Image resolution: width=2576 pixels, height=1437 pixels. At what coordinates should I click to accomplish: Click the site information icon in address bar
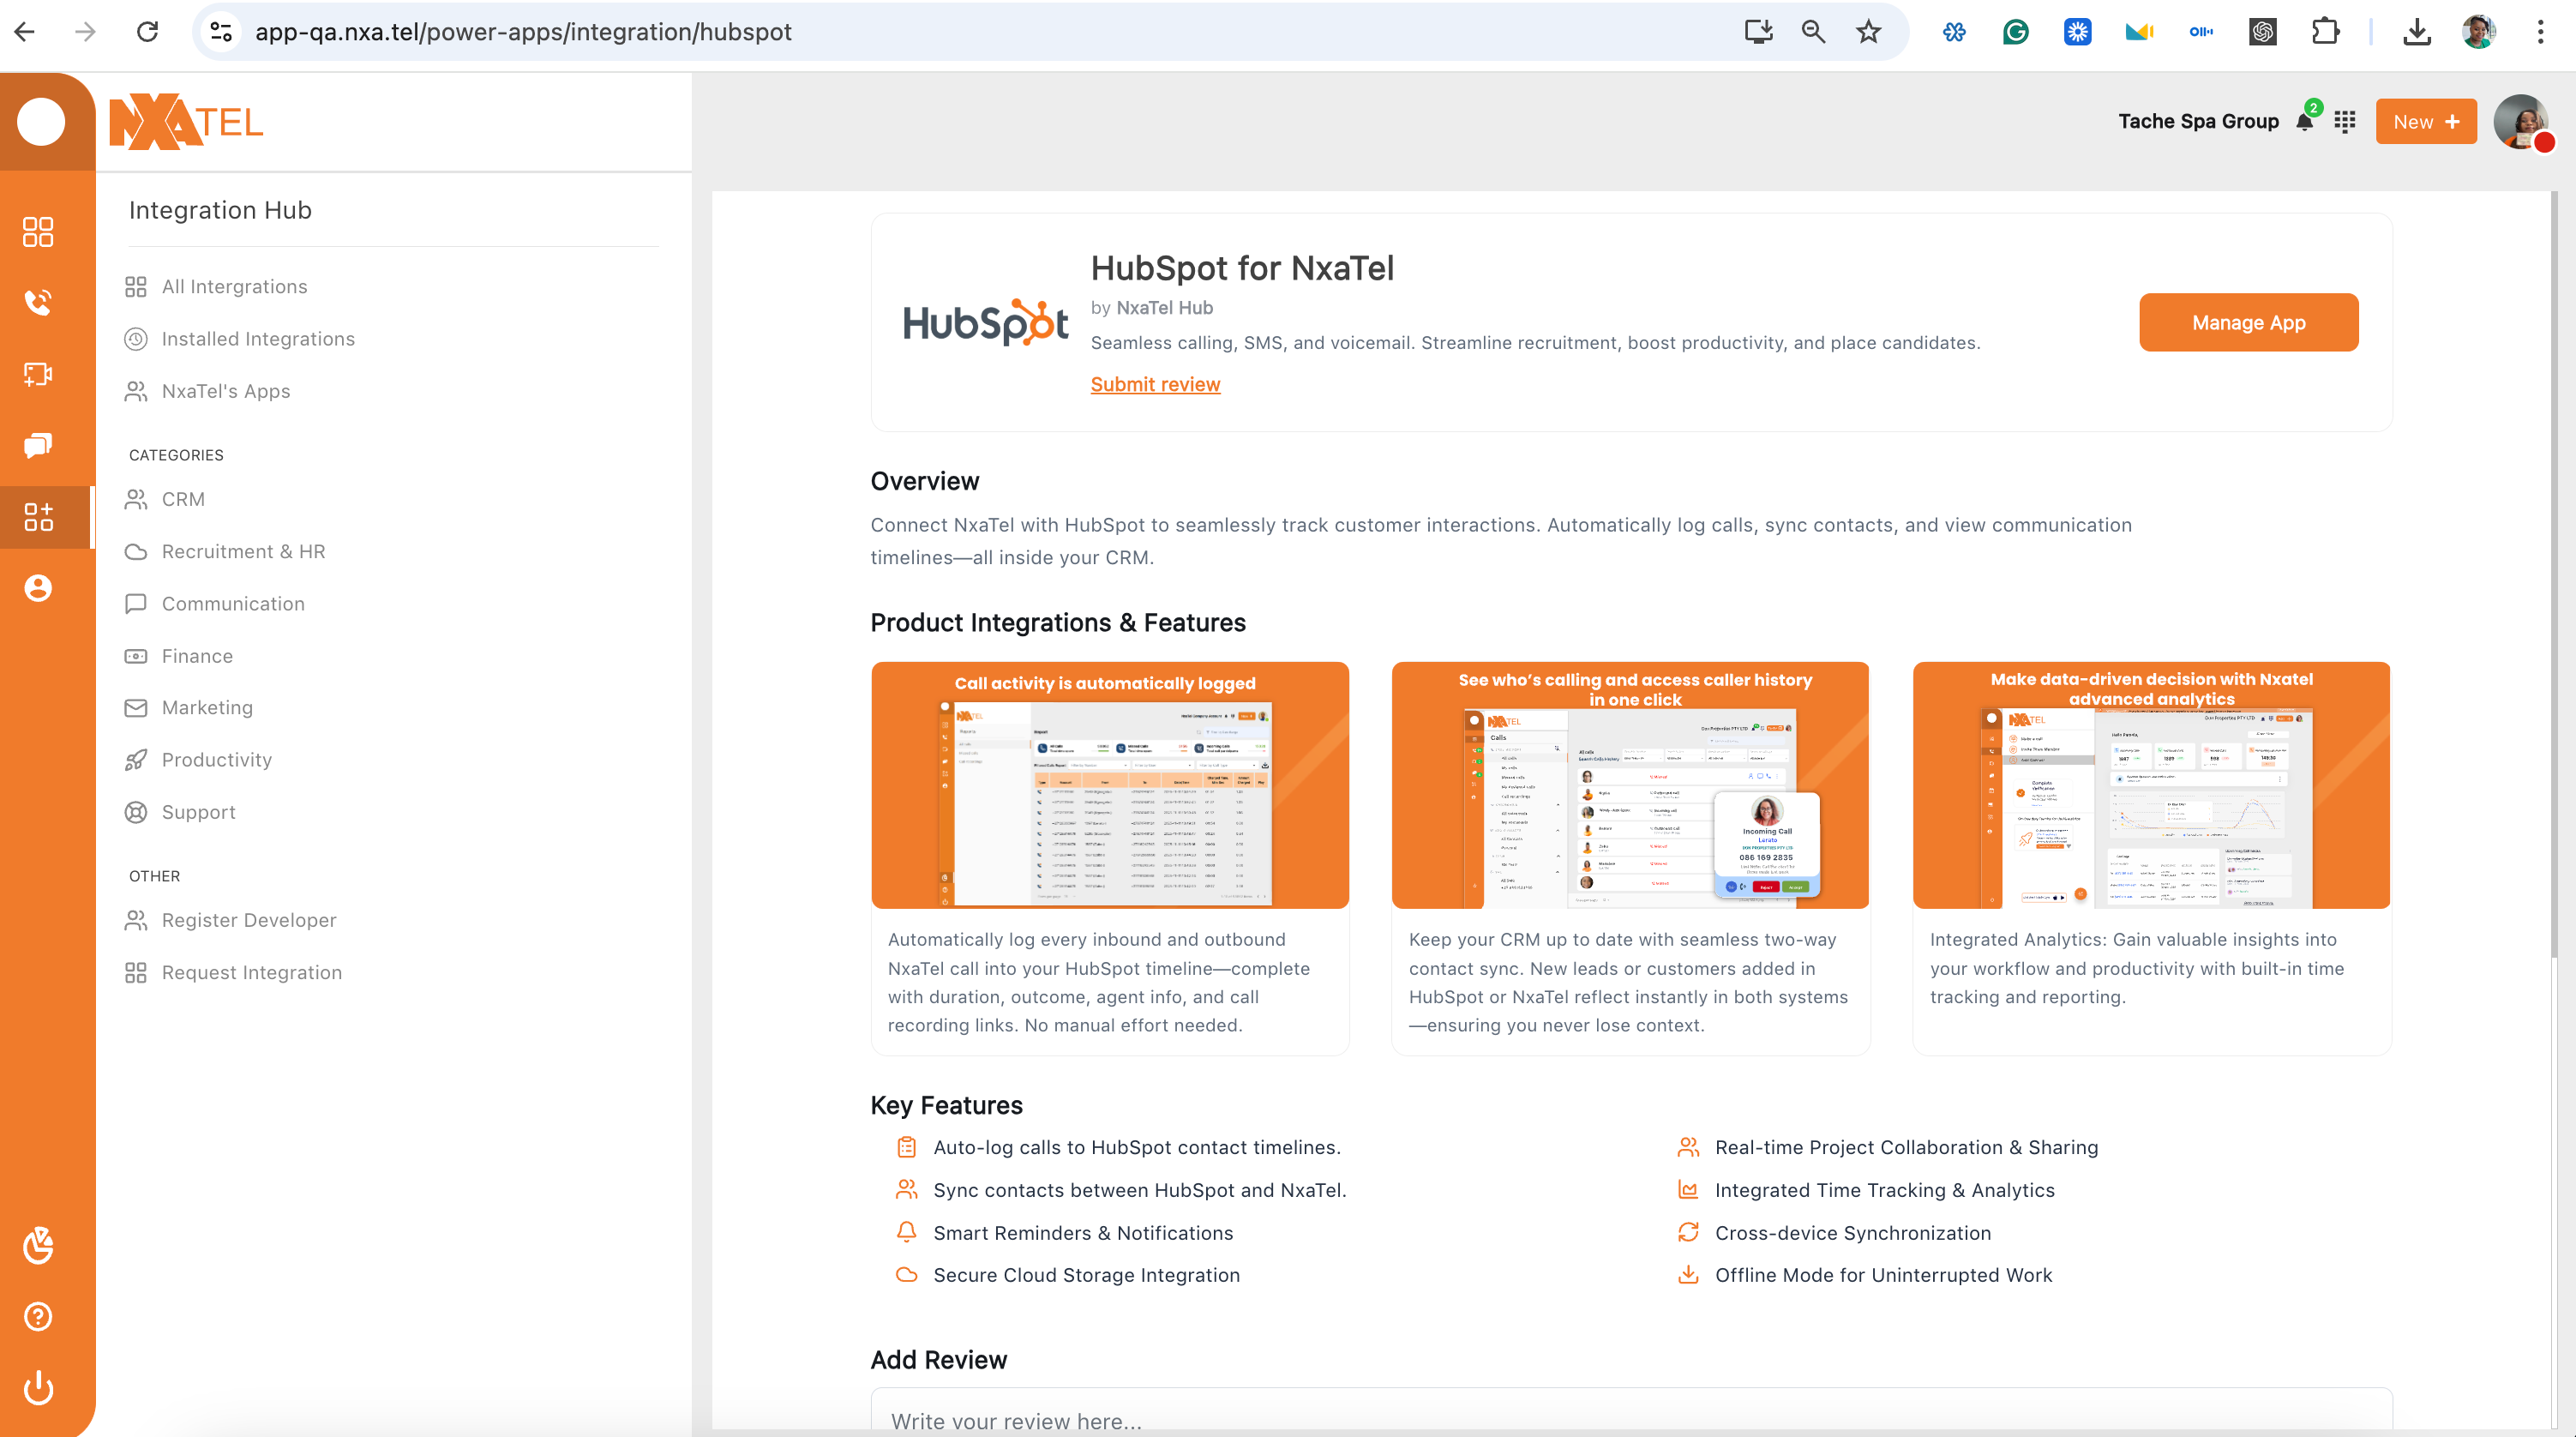[222, 32]
